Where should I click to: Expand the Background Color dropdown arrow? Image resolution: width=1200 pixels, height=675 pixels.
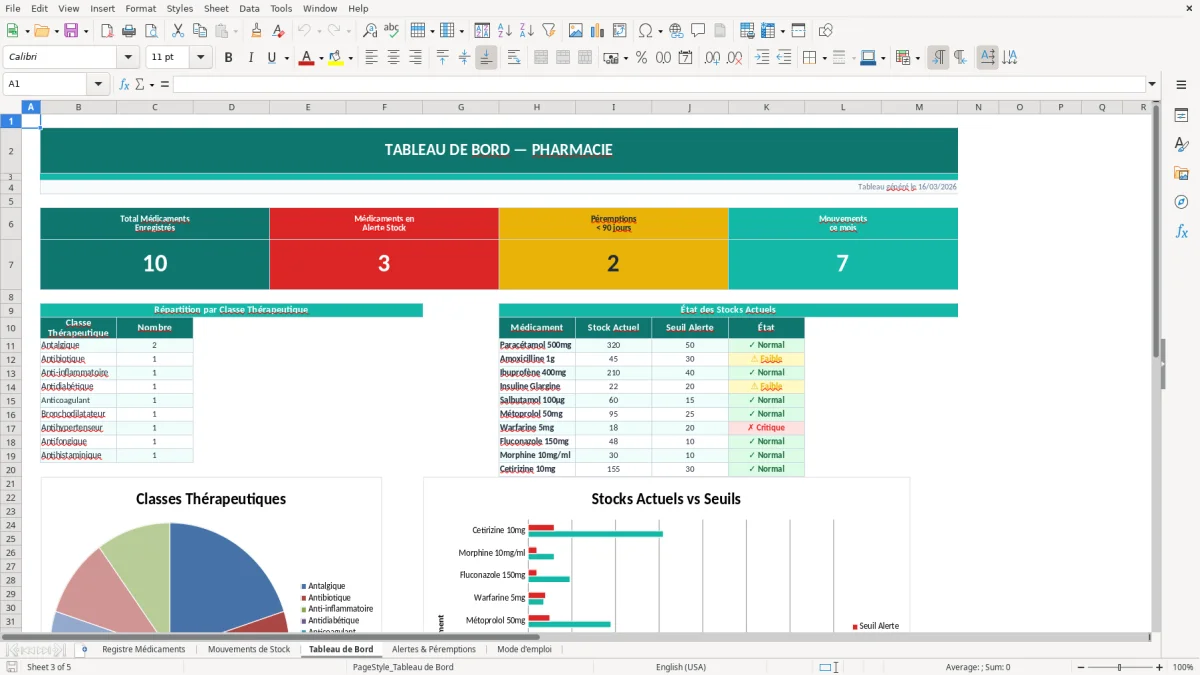[349, 58]
